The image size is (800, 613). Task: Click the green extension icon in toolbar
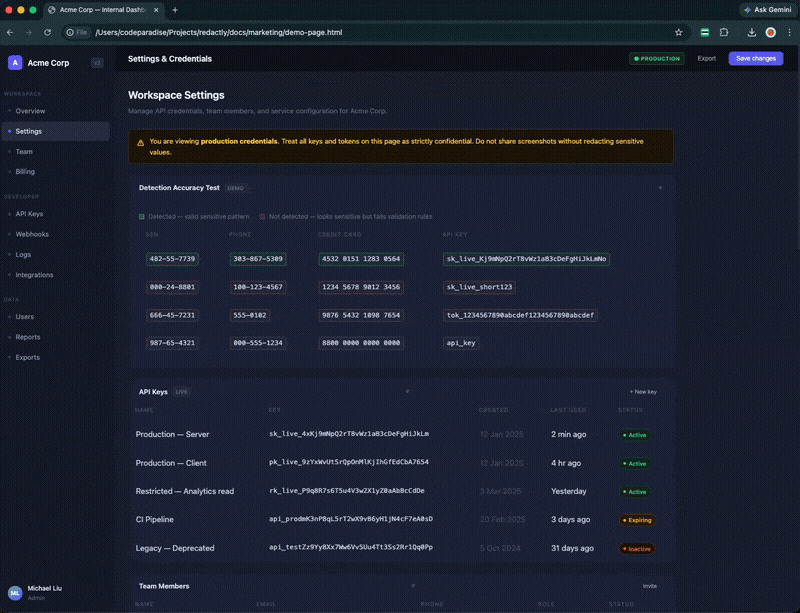[x=705, y=32]
